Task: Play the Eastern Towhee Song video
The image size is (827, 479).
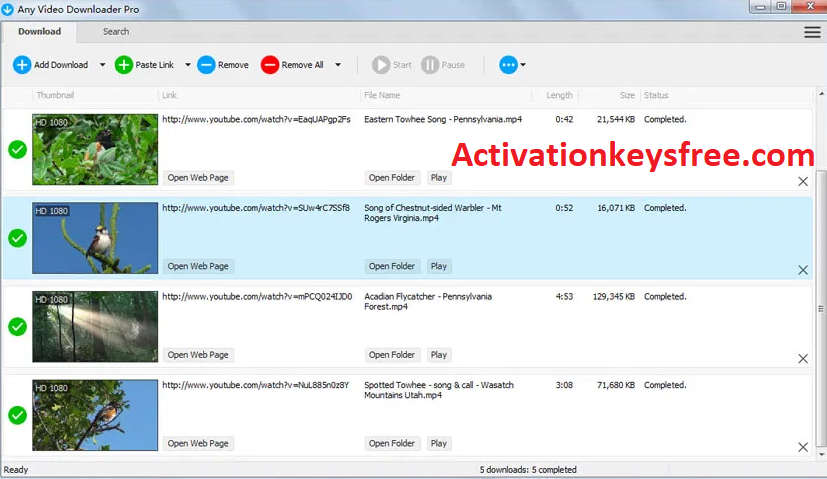Action: [438, 178]
